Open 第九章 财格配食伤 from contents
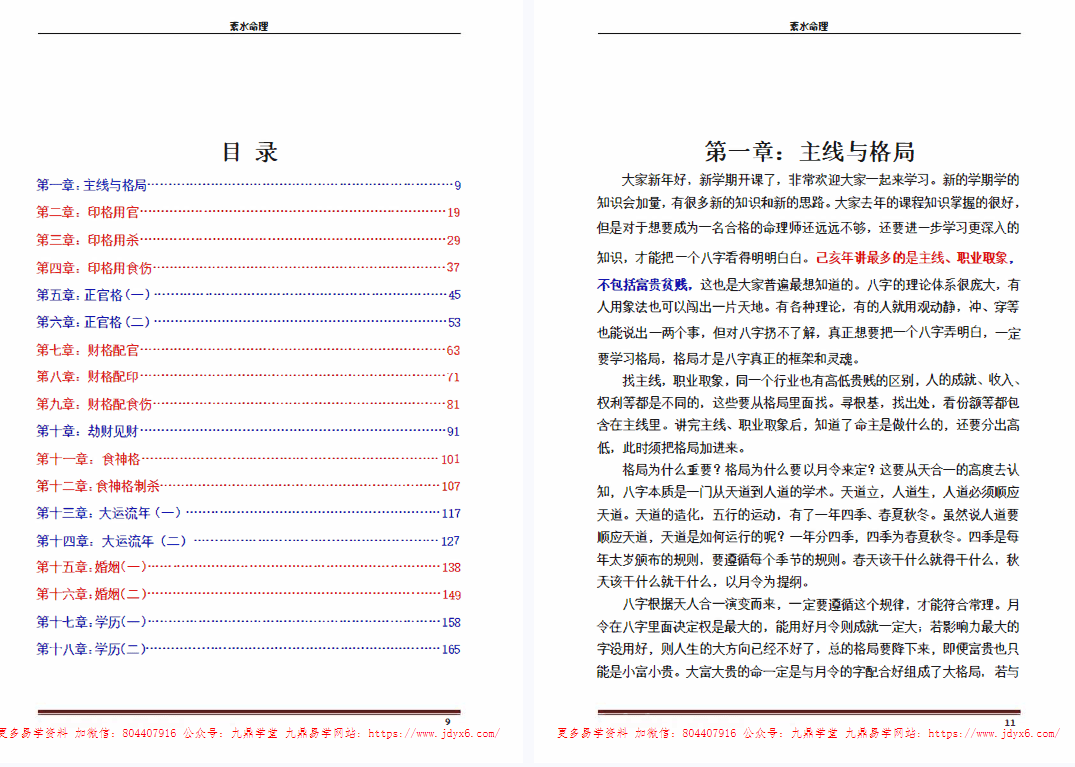The image size is (1075, 767). pos(94,404)
